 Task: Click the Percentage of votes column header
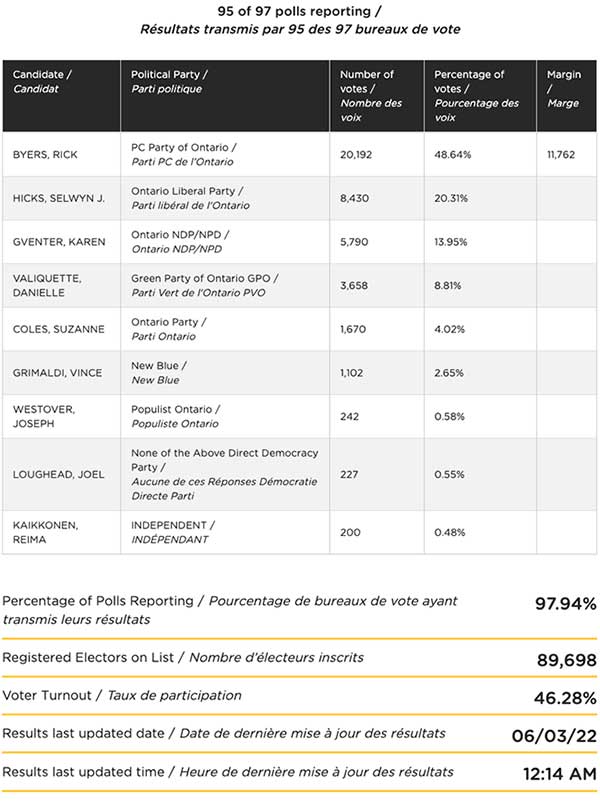[x=480, y=96]
